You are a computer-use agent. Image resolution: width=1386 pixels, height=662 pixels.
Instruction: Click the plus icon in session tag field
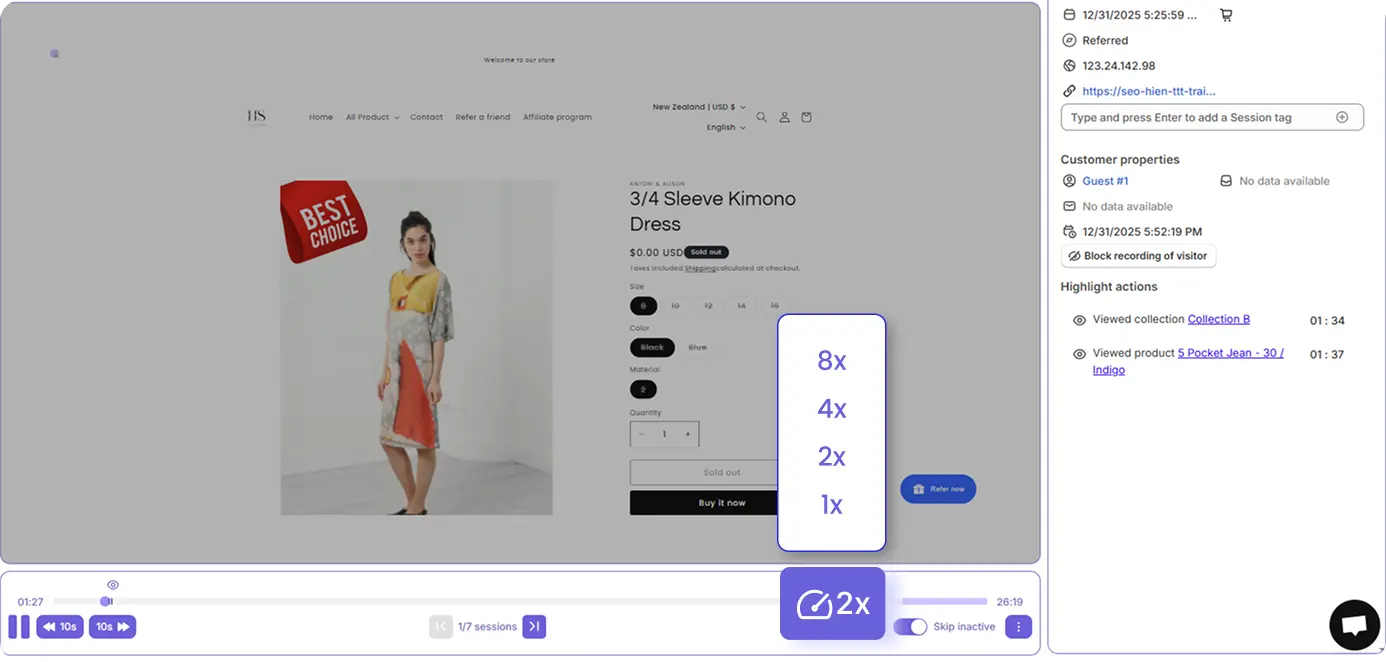1342,117
